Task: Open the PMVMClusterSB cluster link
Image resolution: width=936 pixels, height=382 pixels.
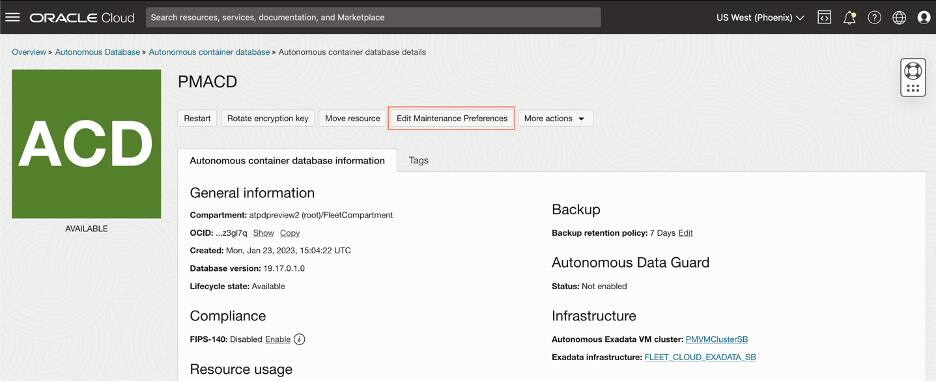Action: 717,339
